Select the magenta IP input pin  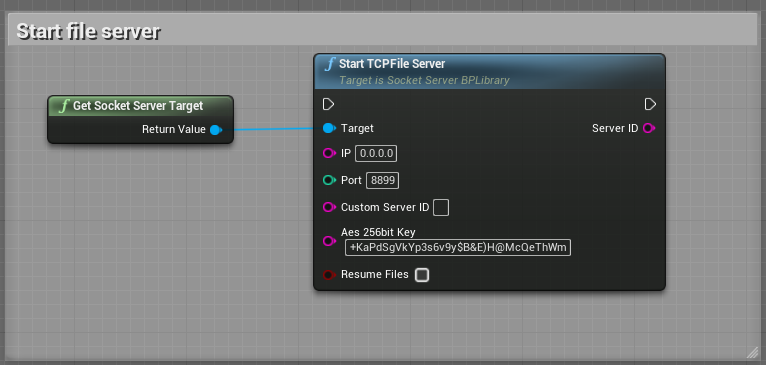(329, 153)
